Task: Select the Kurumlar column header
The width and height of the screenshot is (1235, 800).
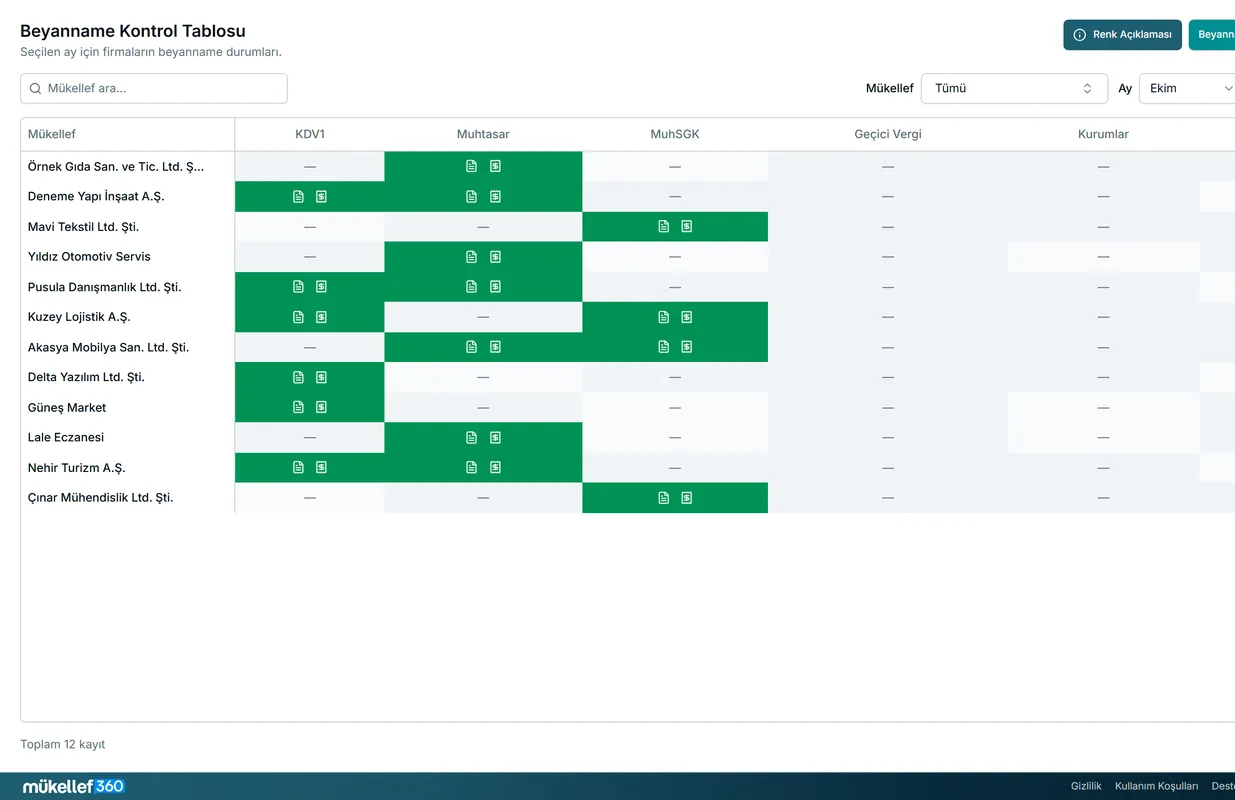Action: pos(1103,134)
